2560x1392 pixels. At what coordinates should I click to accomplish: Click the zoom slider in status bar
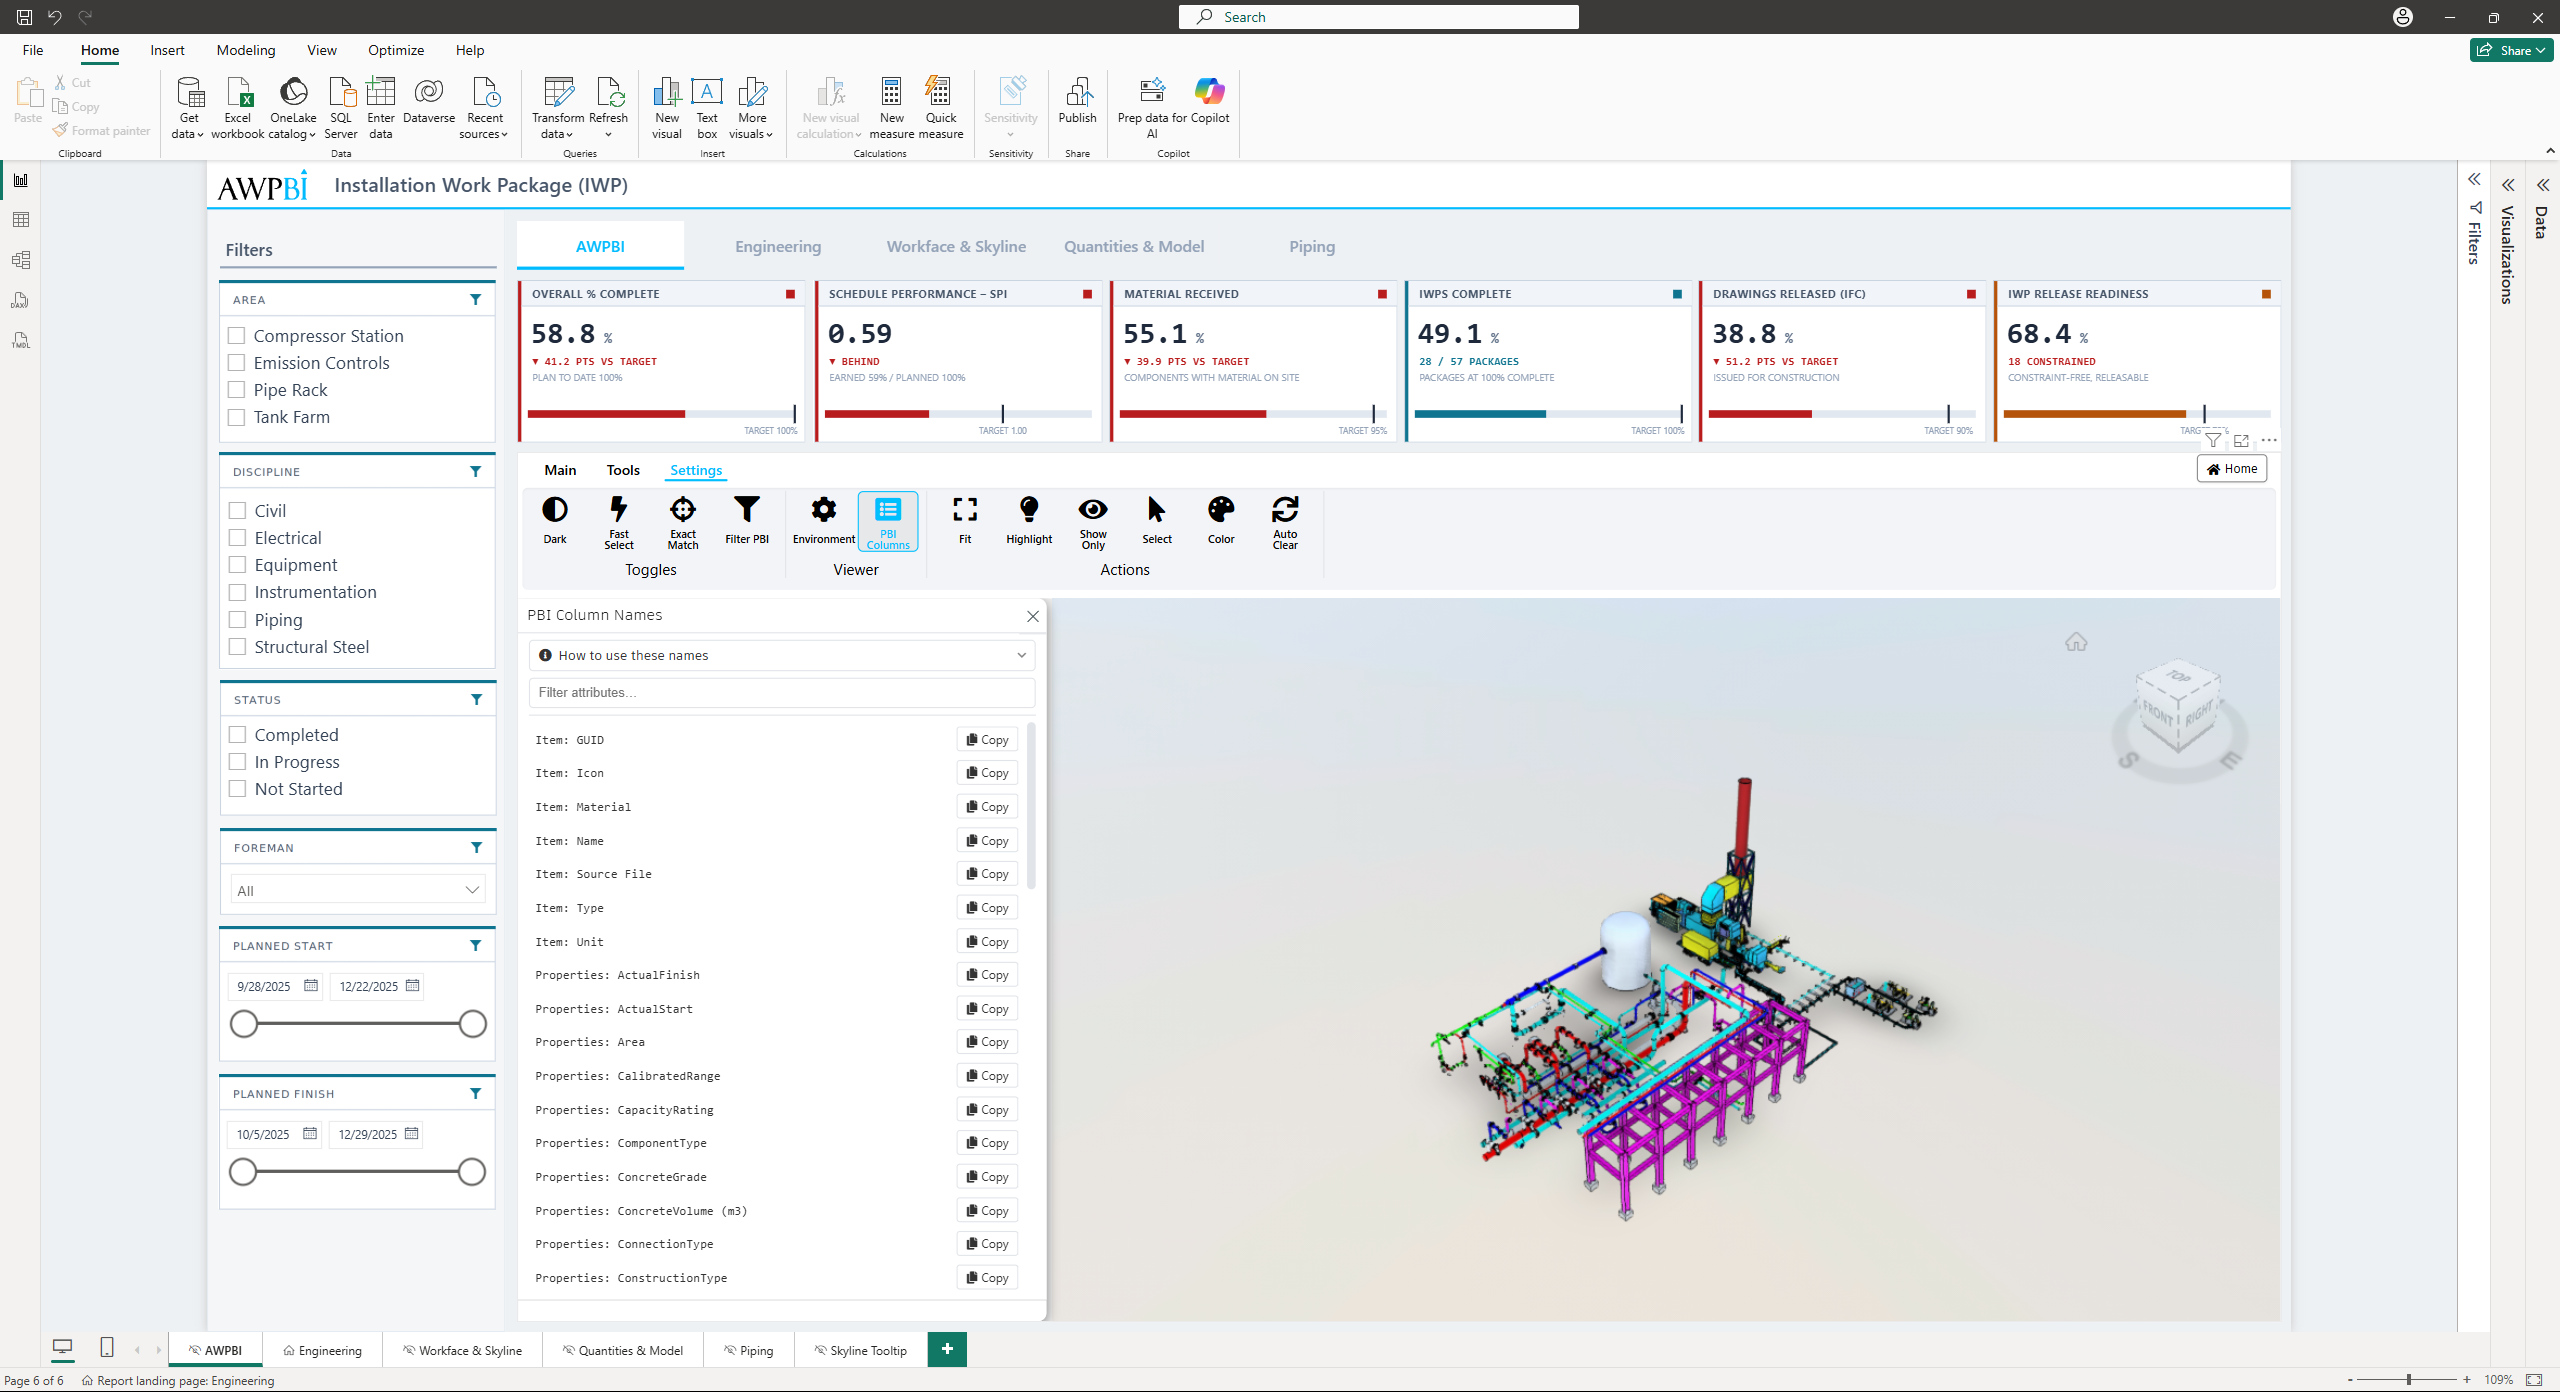tap(2408, 1380)
